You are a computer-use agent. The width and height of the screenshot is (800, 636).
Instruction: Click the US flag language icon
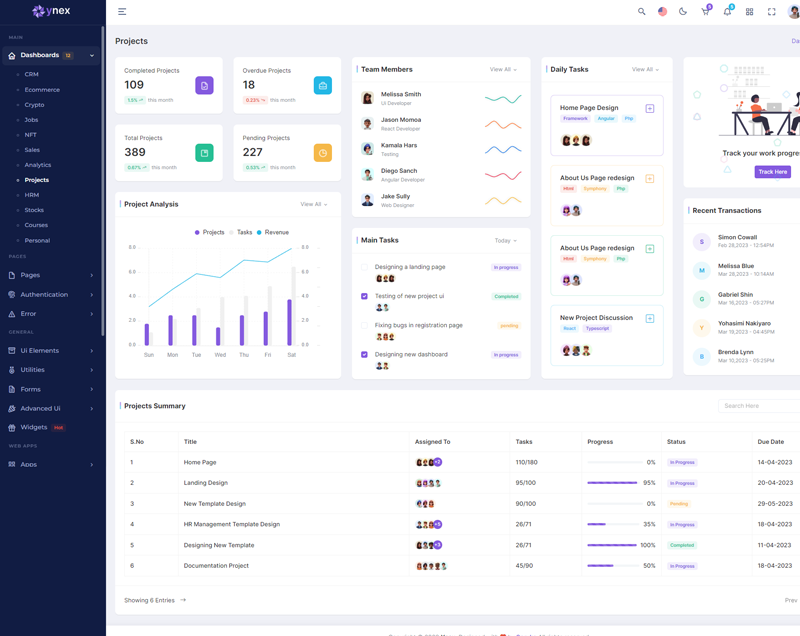pyautogui.click(x=662, y=12)
